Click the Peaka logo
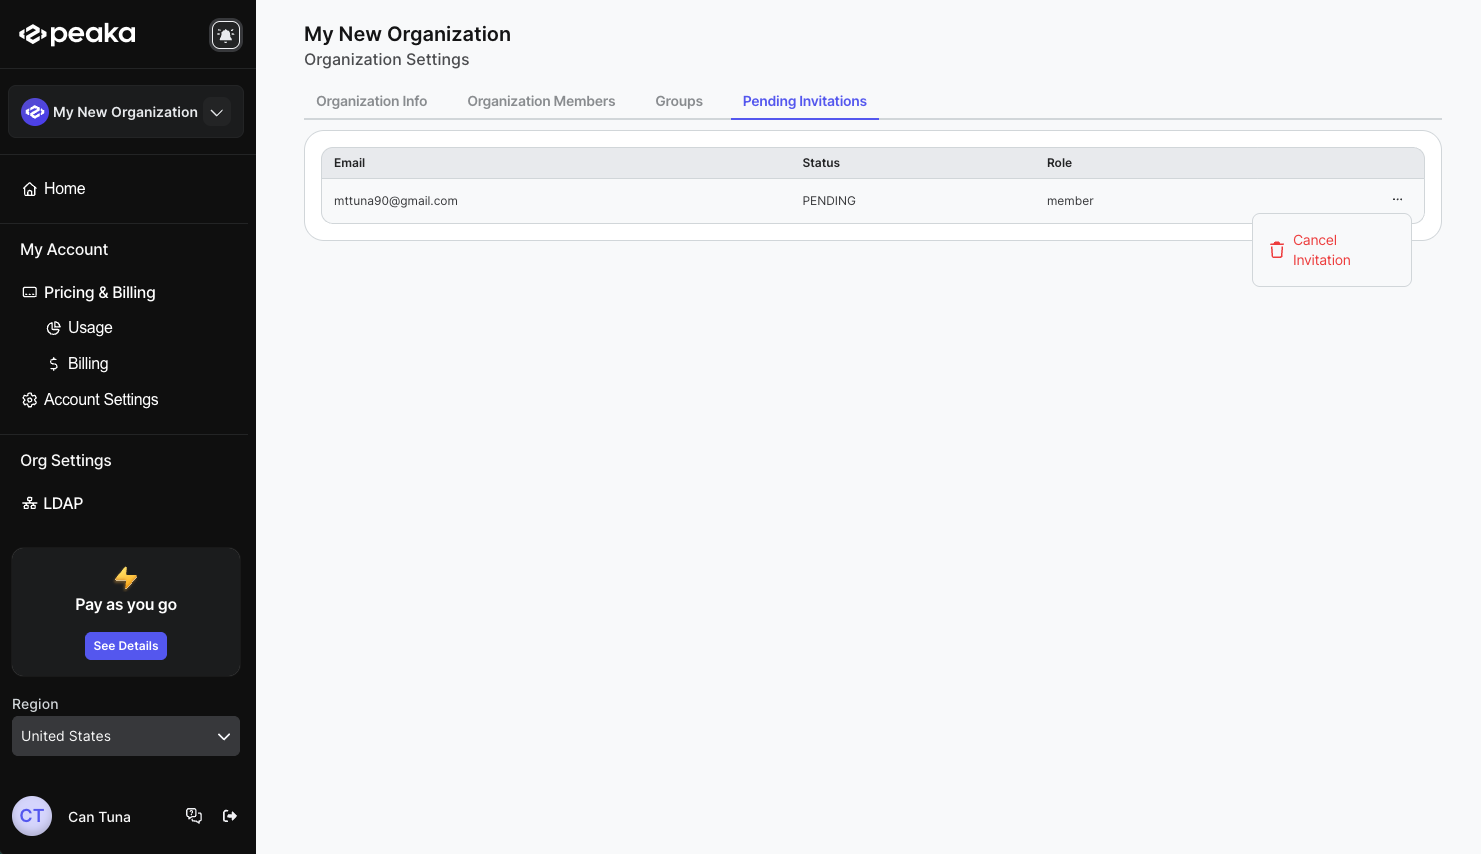This screenshot has width=1481, height=854. click(x=77, y=34)
